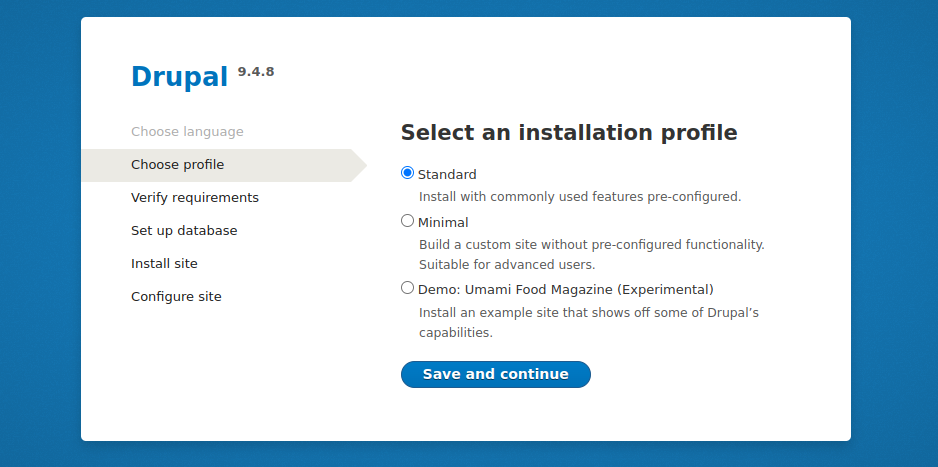The width and height of the screenshot is (938, 467).
Task: Choose the Minimal profile radio button
Action: 407,221
